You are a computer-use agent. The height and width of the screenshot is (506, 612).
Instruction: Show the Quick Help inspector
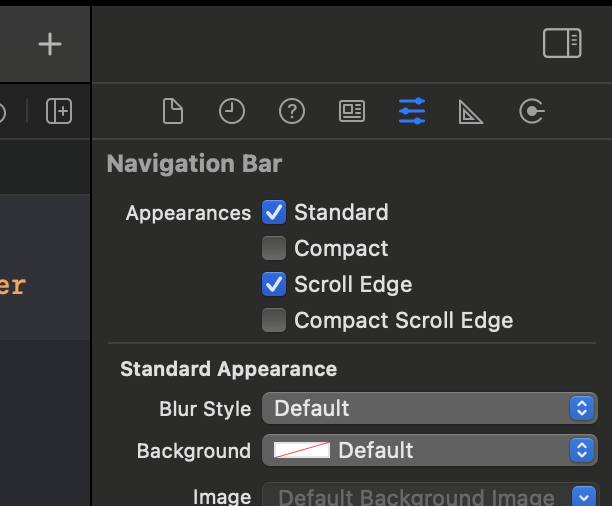(x=291, y=111)
